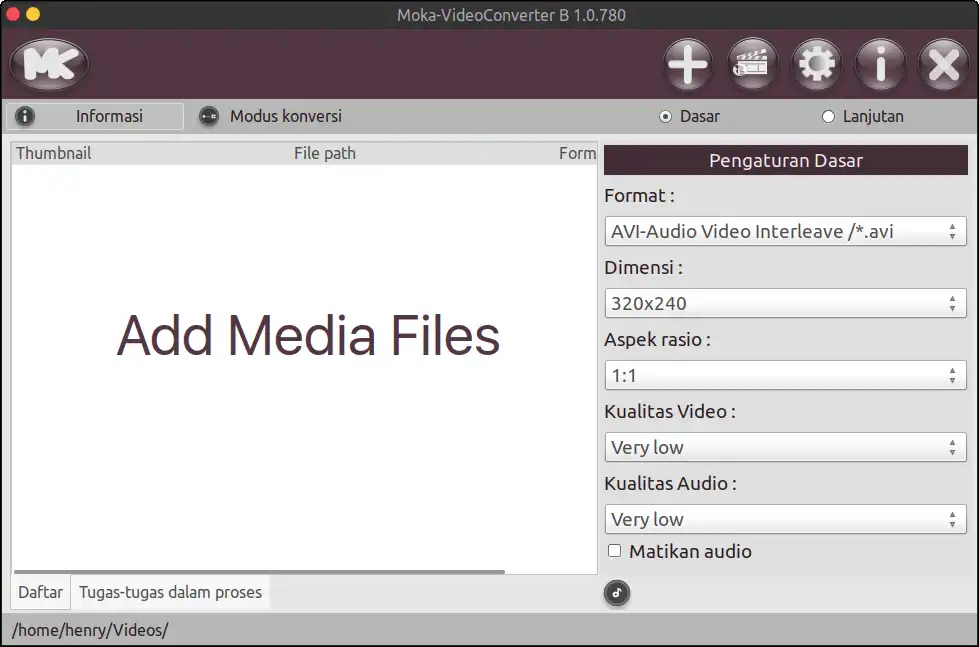Click the Add Media Files placeholder area
The image size is (979, 647).
click(308, 335)
